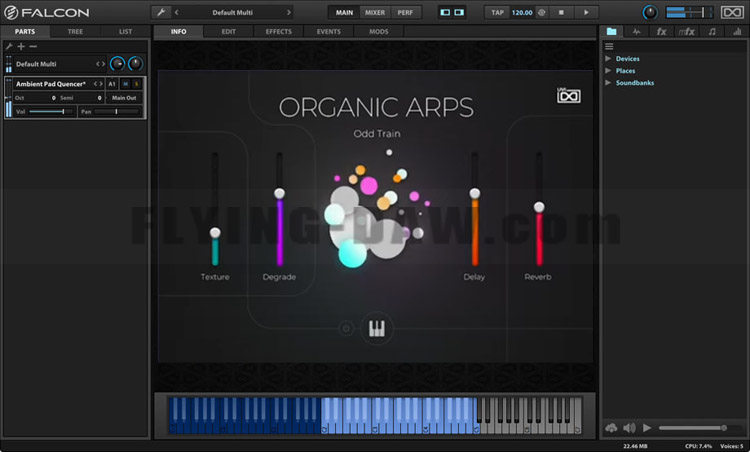The width and height of the screenshot is (750, 452).
Task: Click the preview volume slider in browser footer
Action: 699,428
